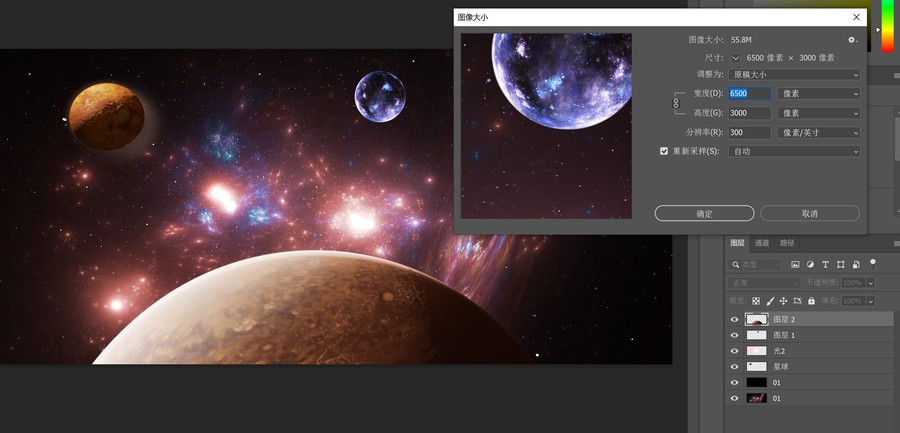Open the 分辨率 unit 像素/英寸 dropdown
This screenshot has height=433, width=900.
click(x=819, y=133)
